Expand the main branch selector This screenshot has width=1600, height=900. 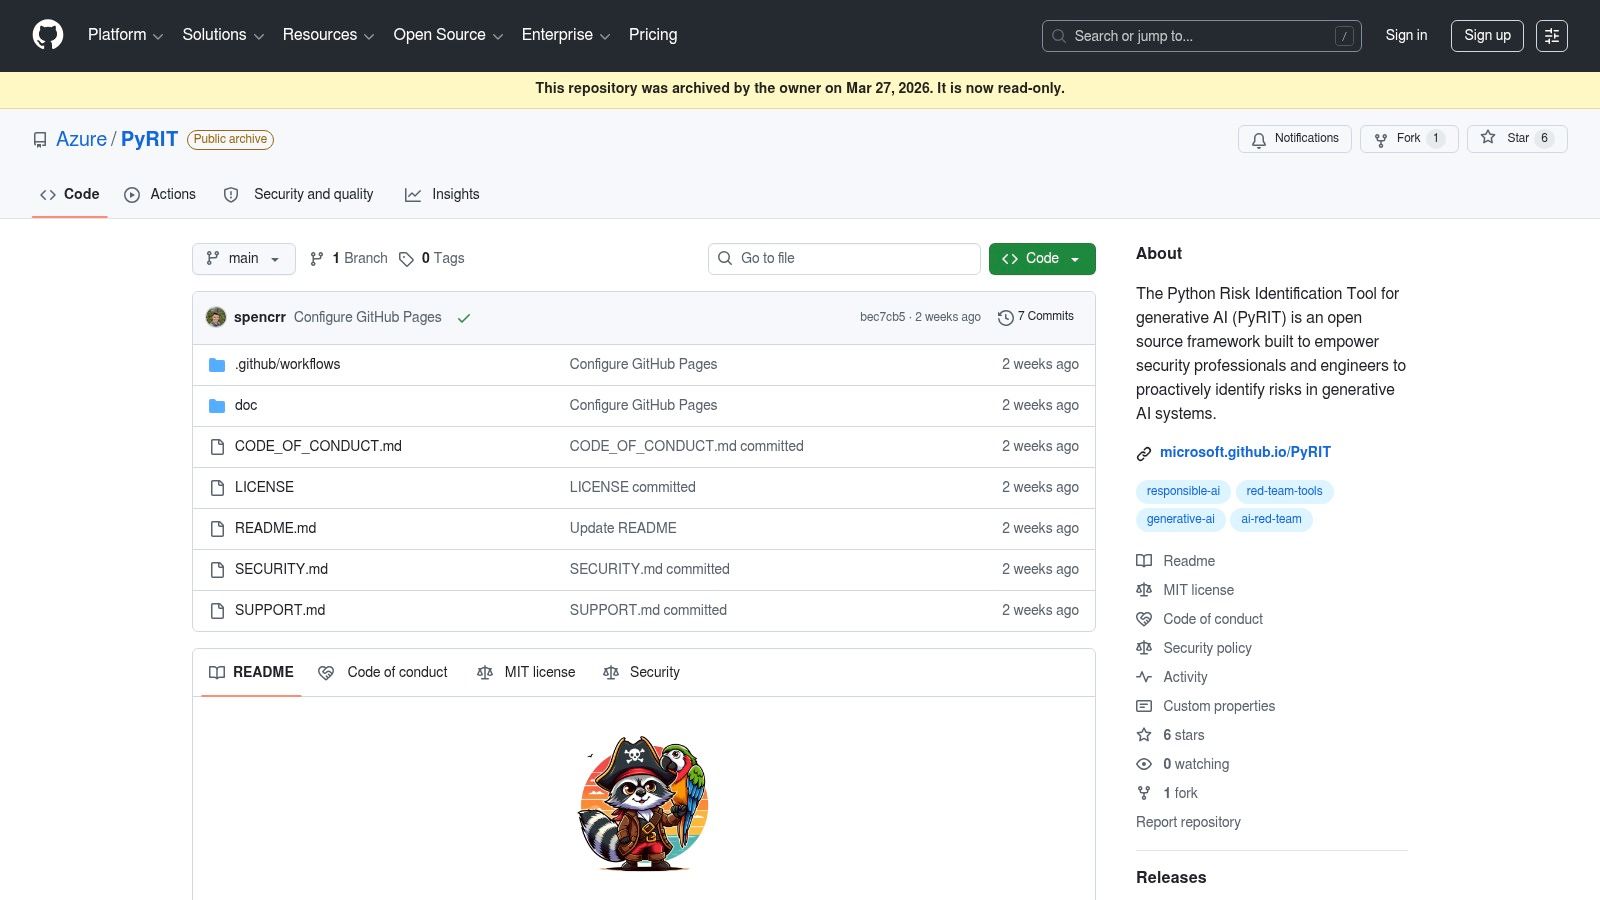coord(243,258)
